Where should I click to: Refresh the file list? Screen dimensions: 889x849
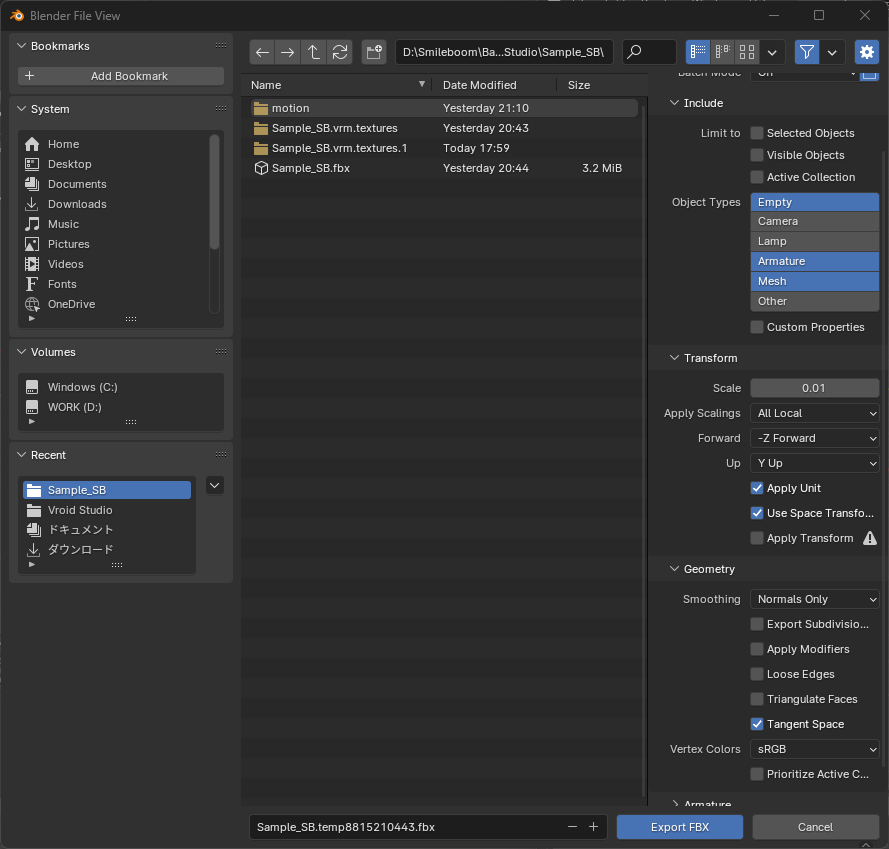(340, 52)
